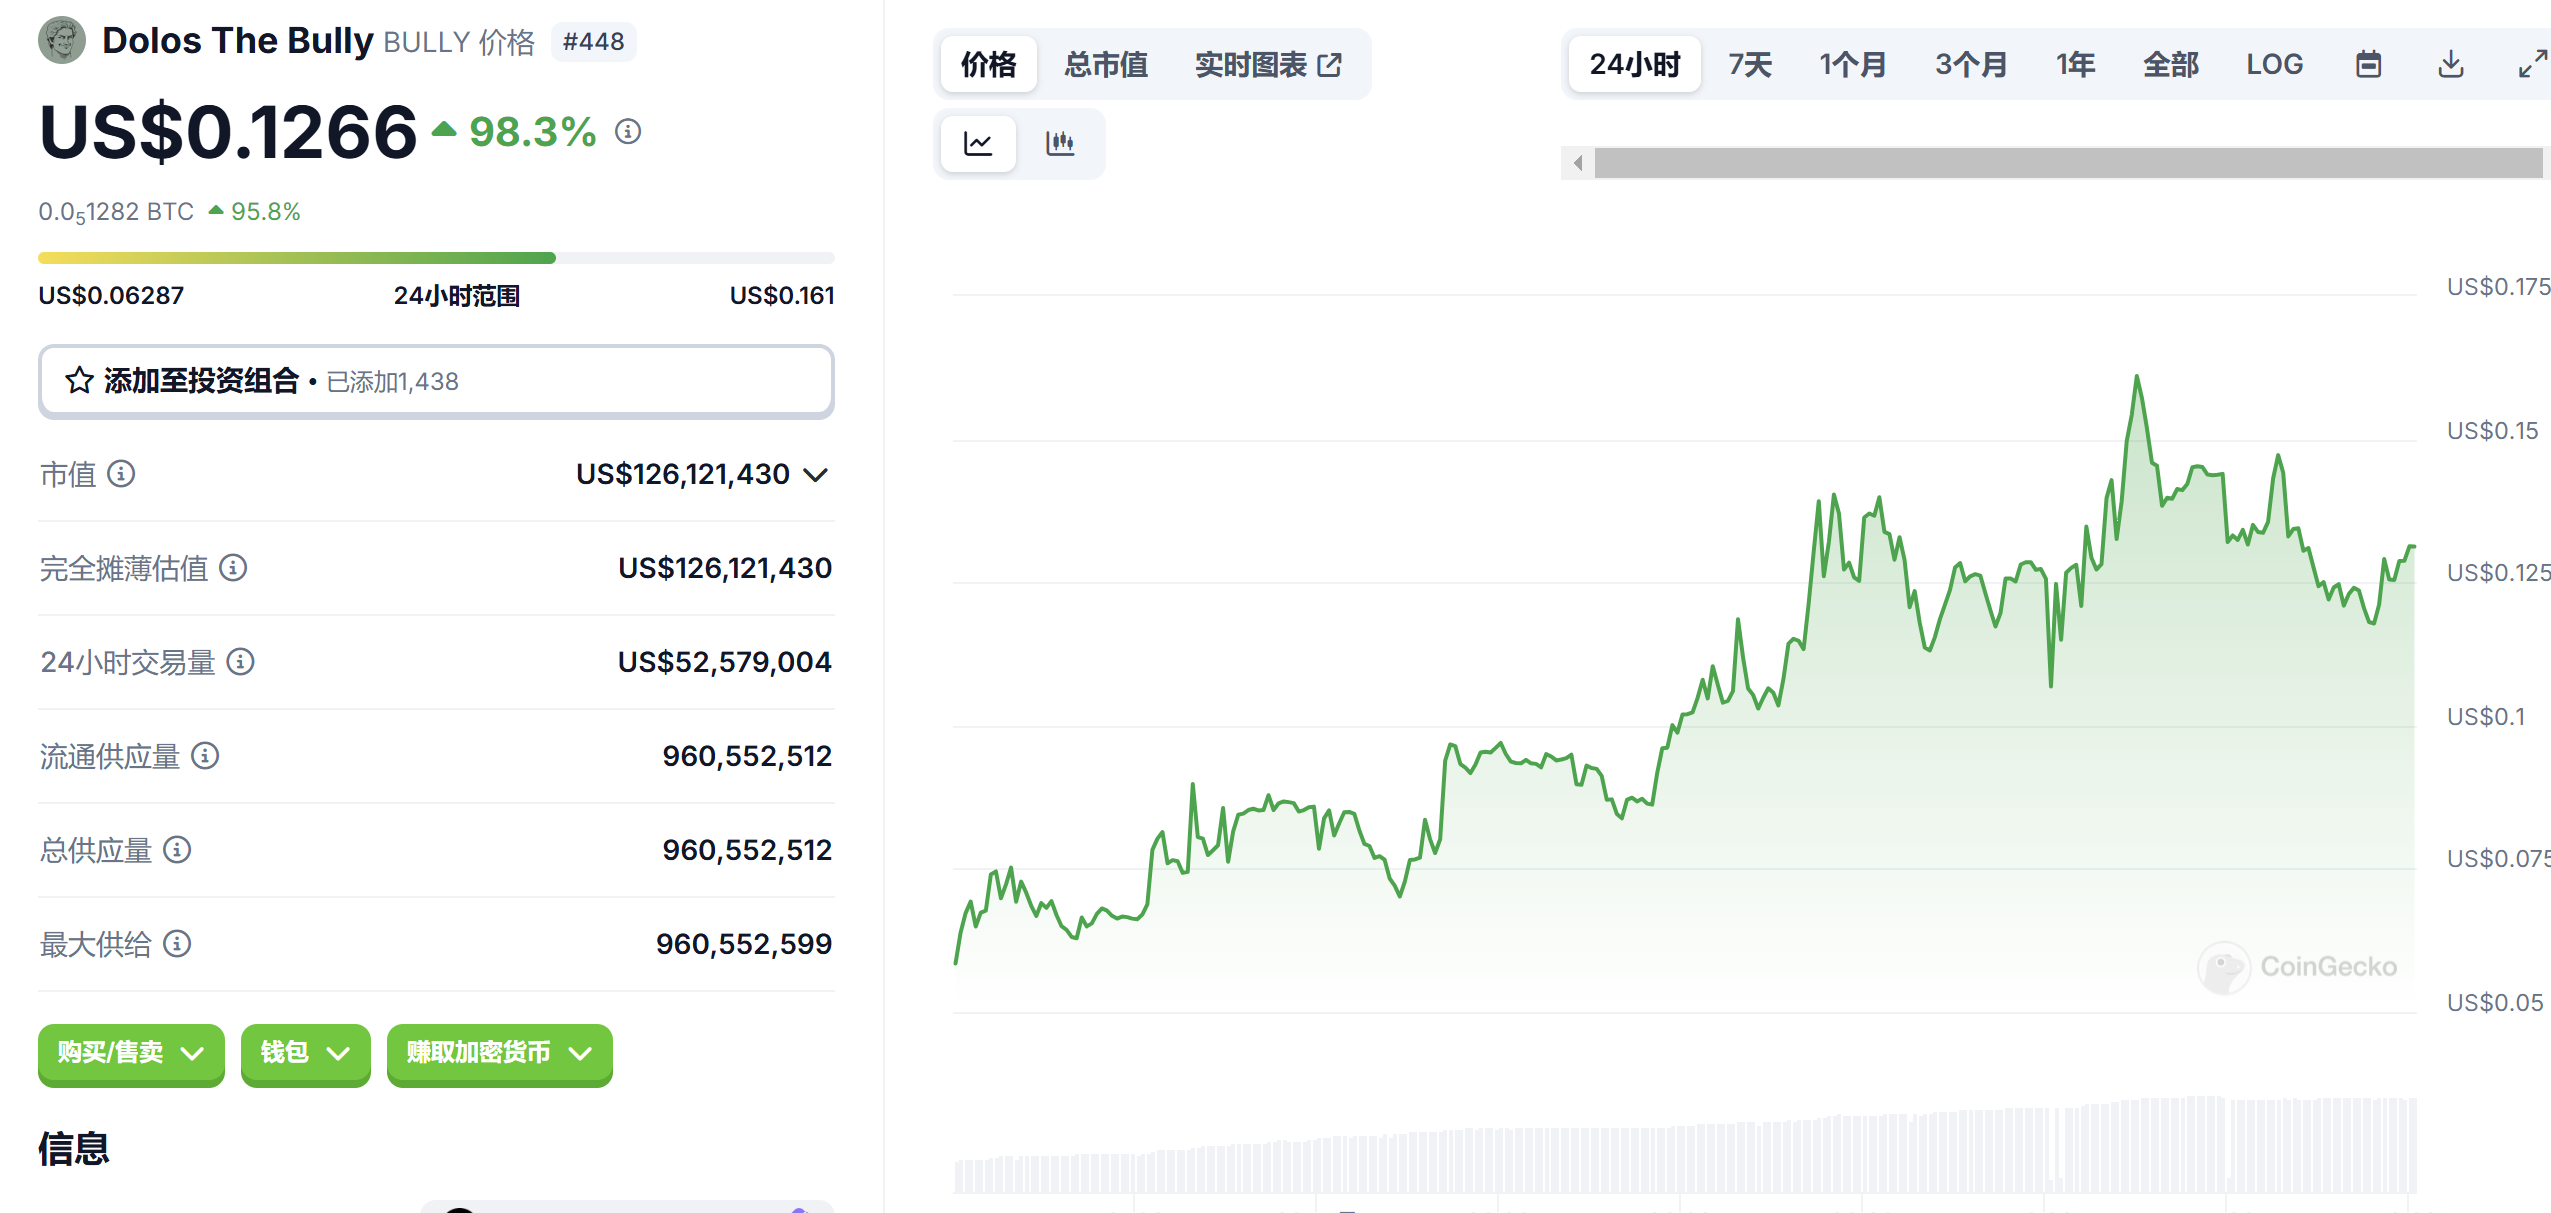Click the horizontal chart range scrollbar
The image size is (2551, 1213).
(x=2068, y=163)
